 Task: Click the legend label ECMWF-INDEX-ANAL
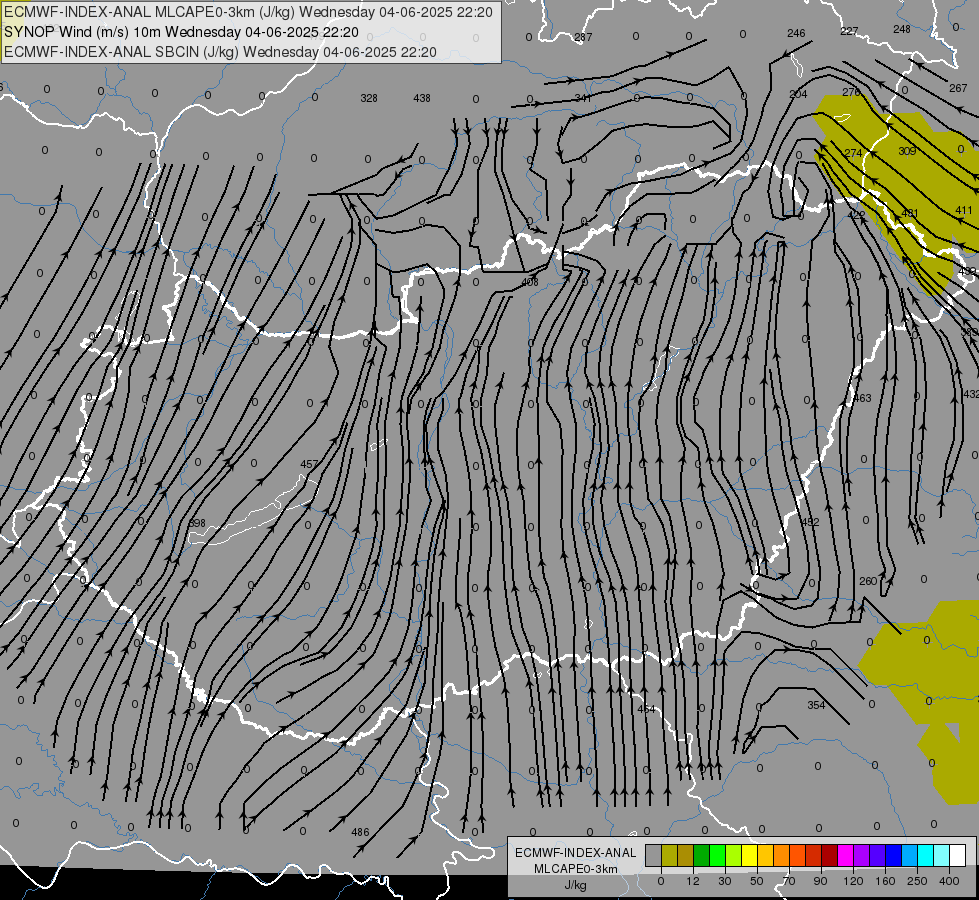576,853
